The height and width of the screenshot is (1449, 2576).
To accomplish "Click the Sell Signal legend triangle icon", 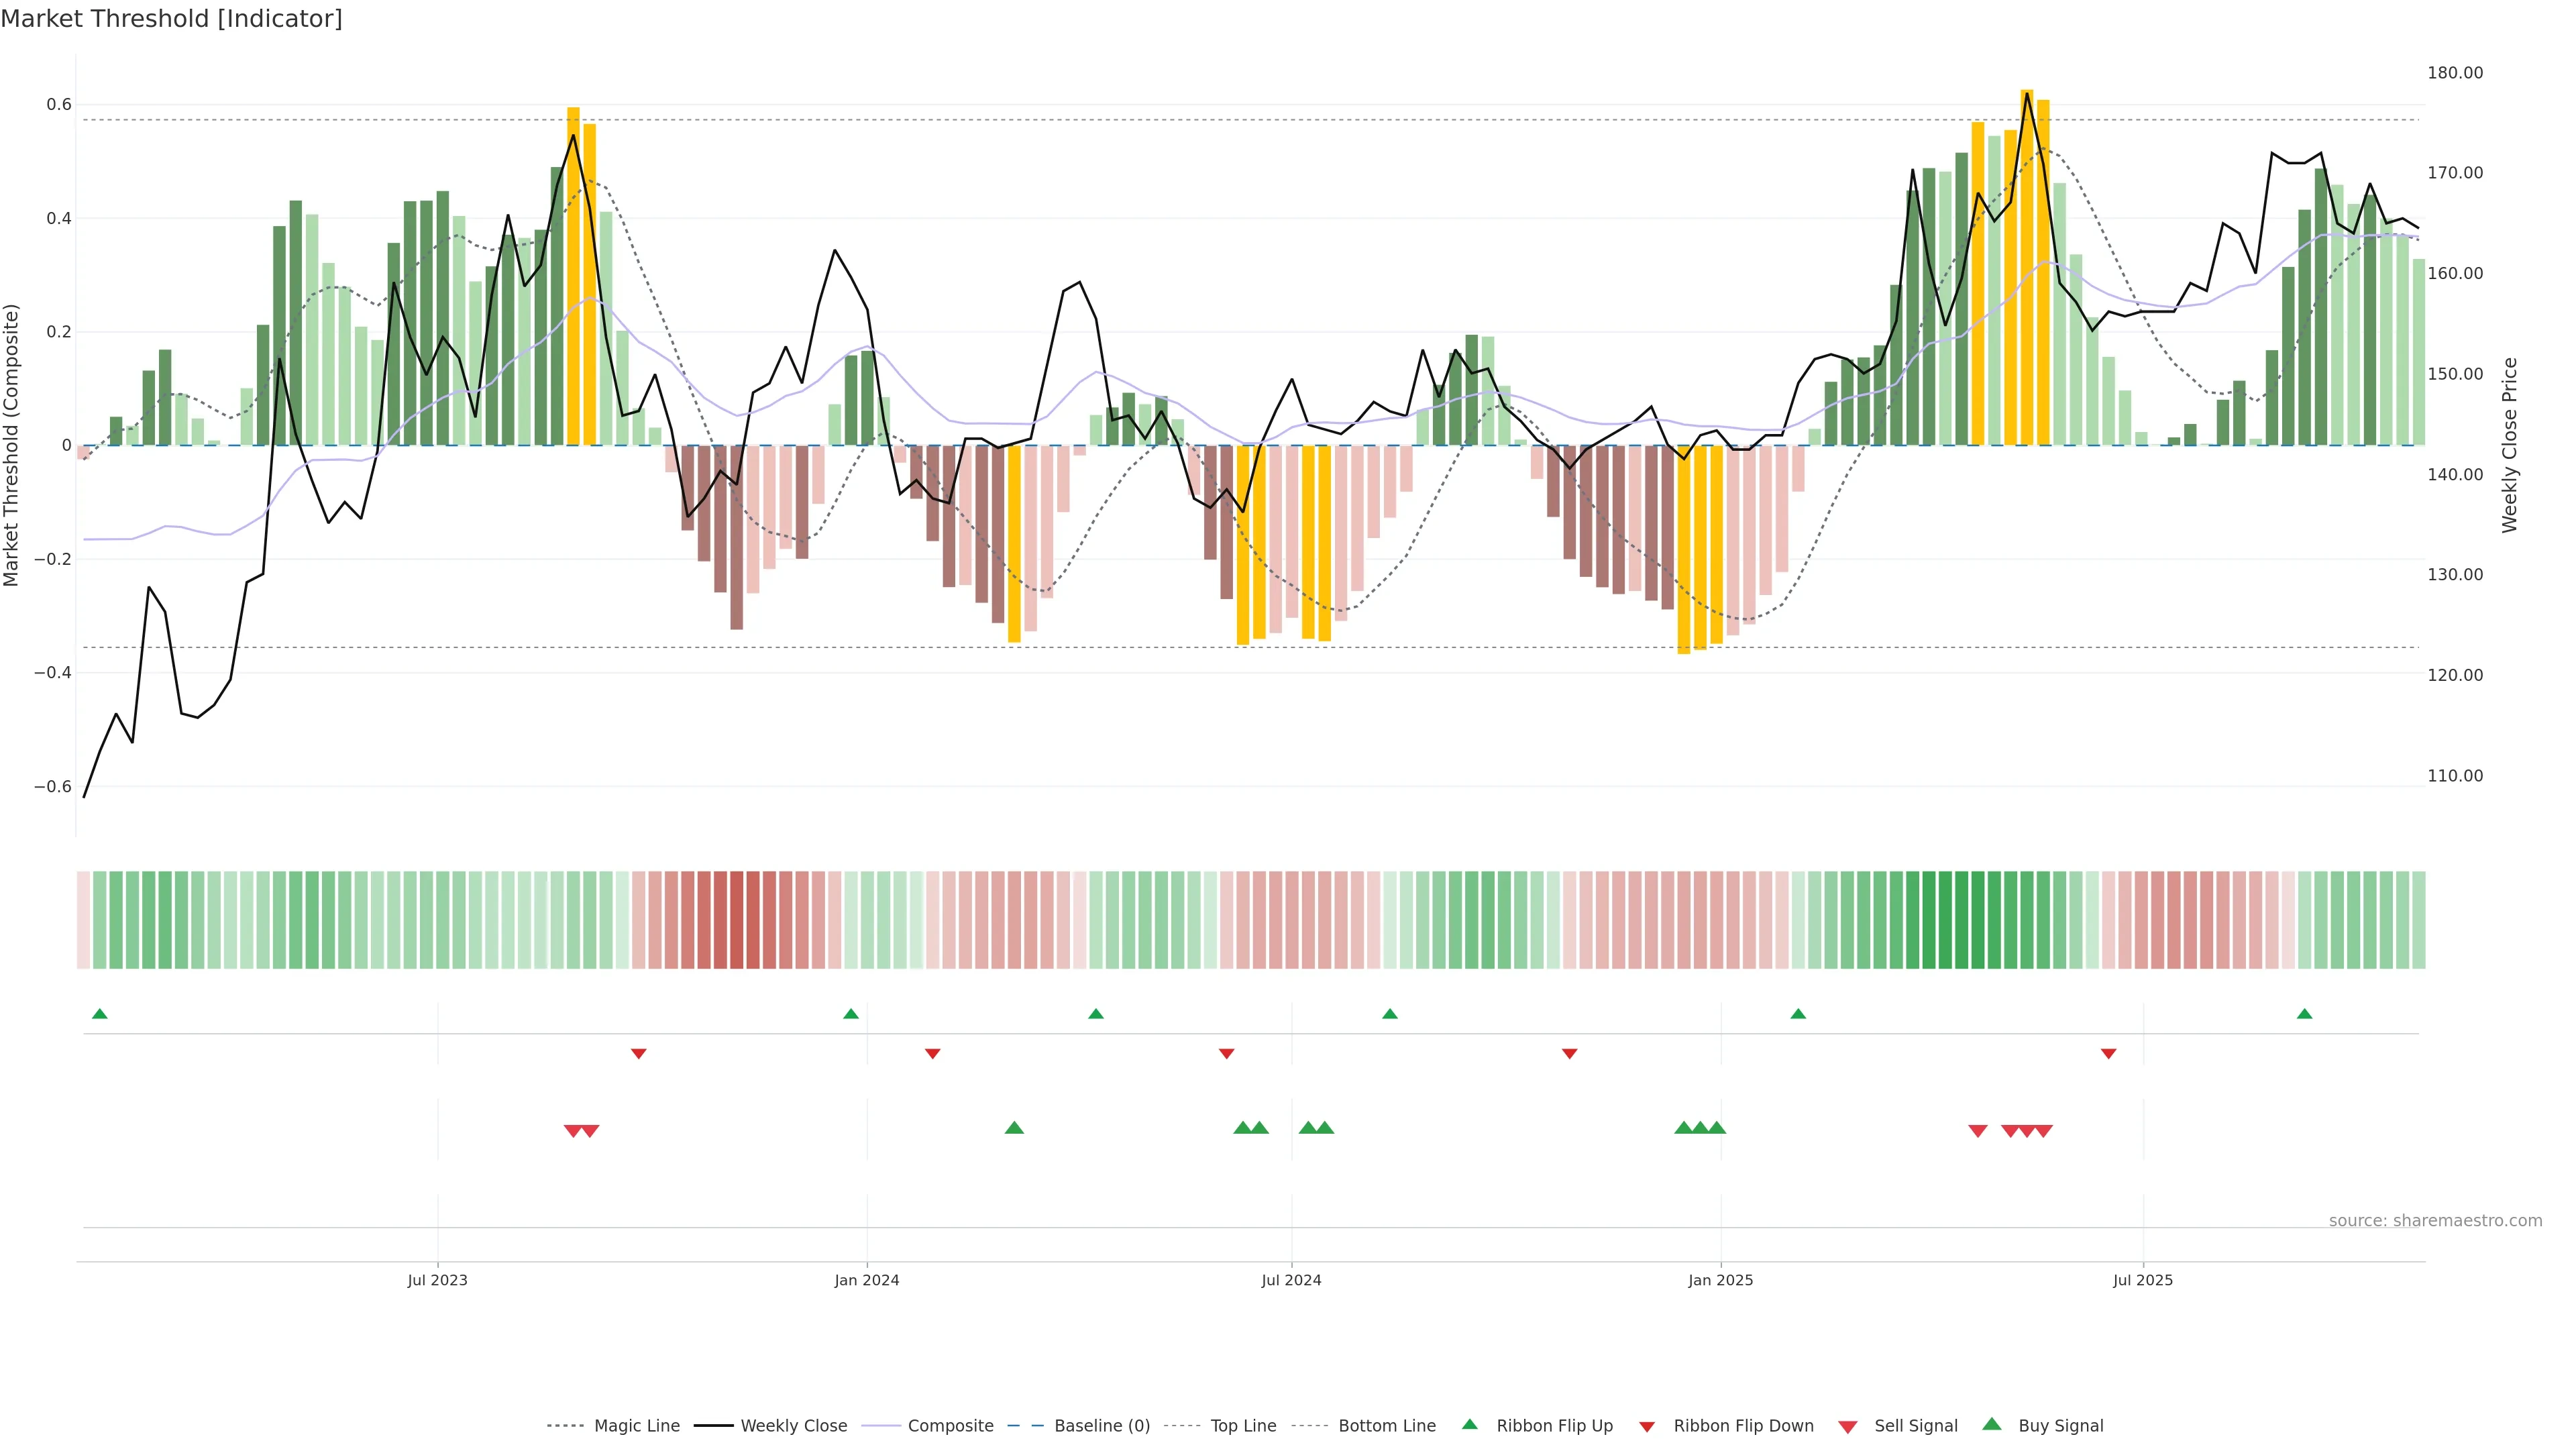I will point(1847,1427).
